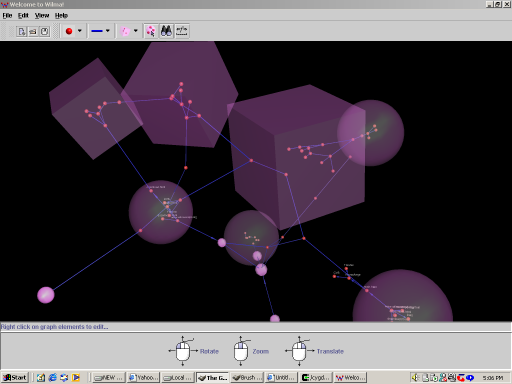Toggle the node picking pointer tool
Image resolution: width=512 pixels, height=384 pixels.
(151, 31)
